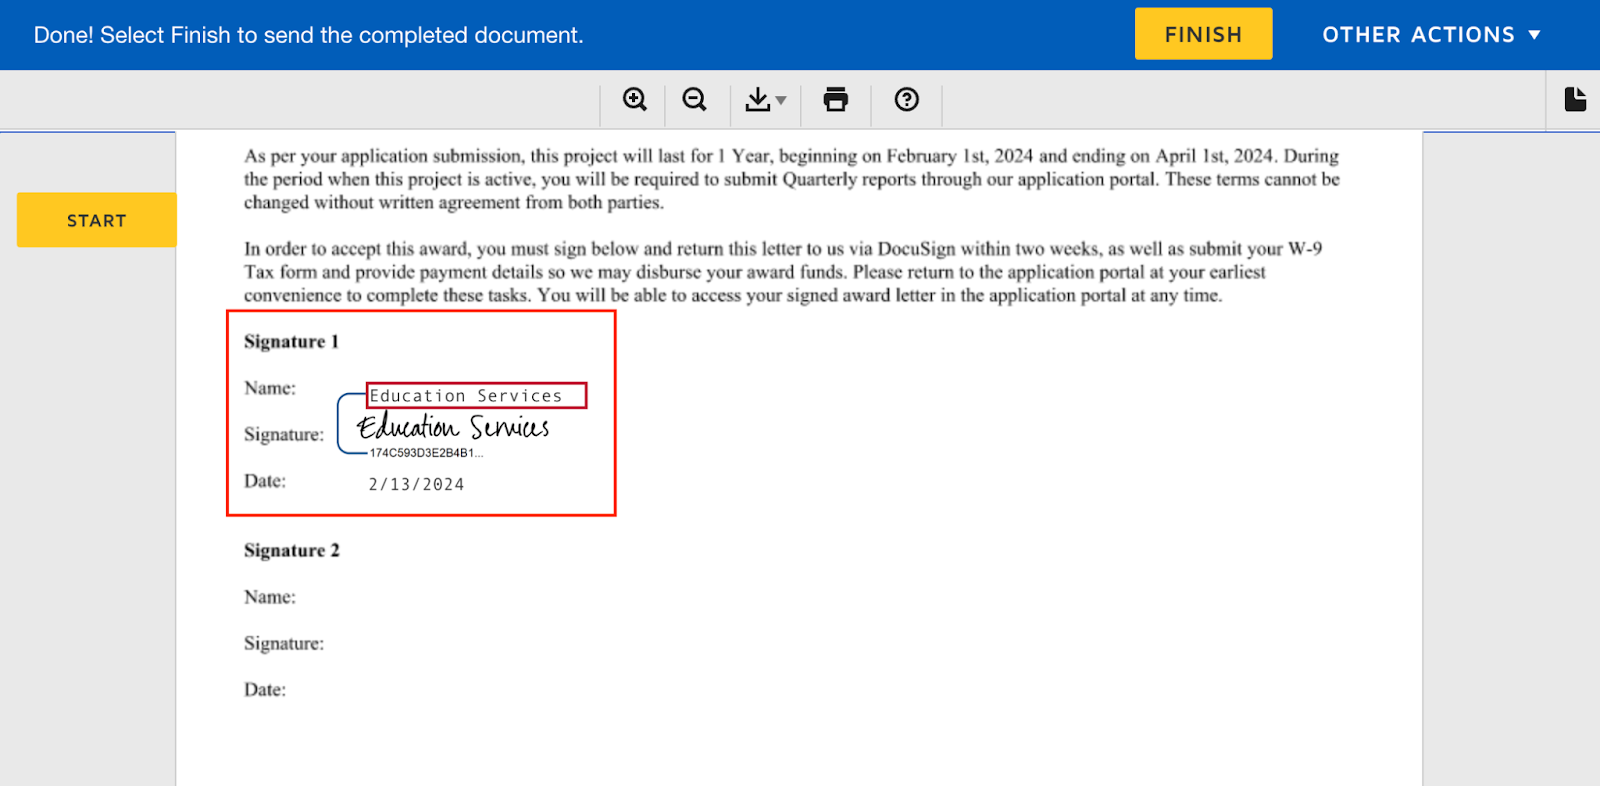The width and height of the screenshot is (1600, 786).
Task: Click the Signature 1 heading
Action: [291, 342]
